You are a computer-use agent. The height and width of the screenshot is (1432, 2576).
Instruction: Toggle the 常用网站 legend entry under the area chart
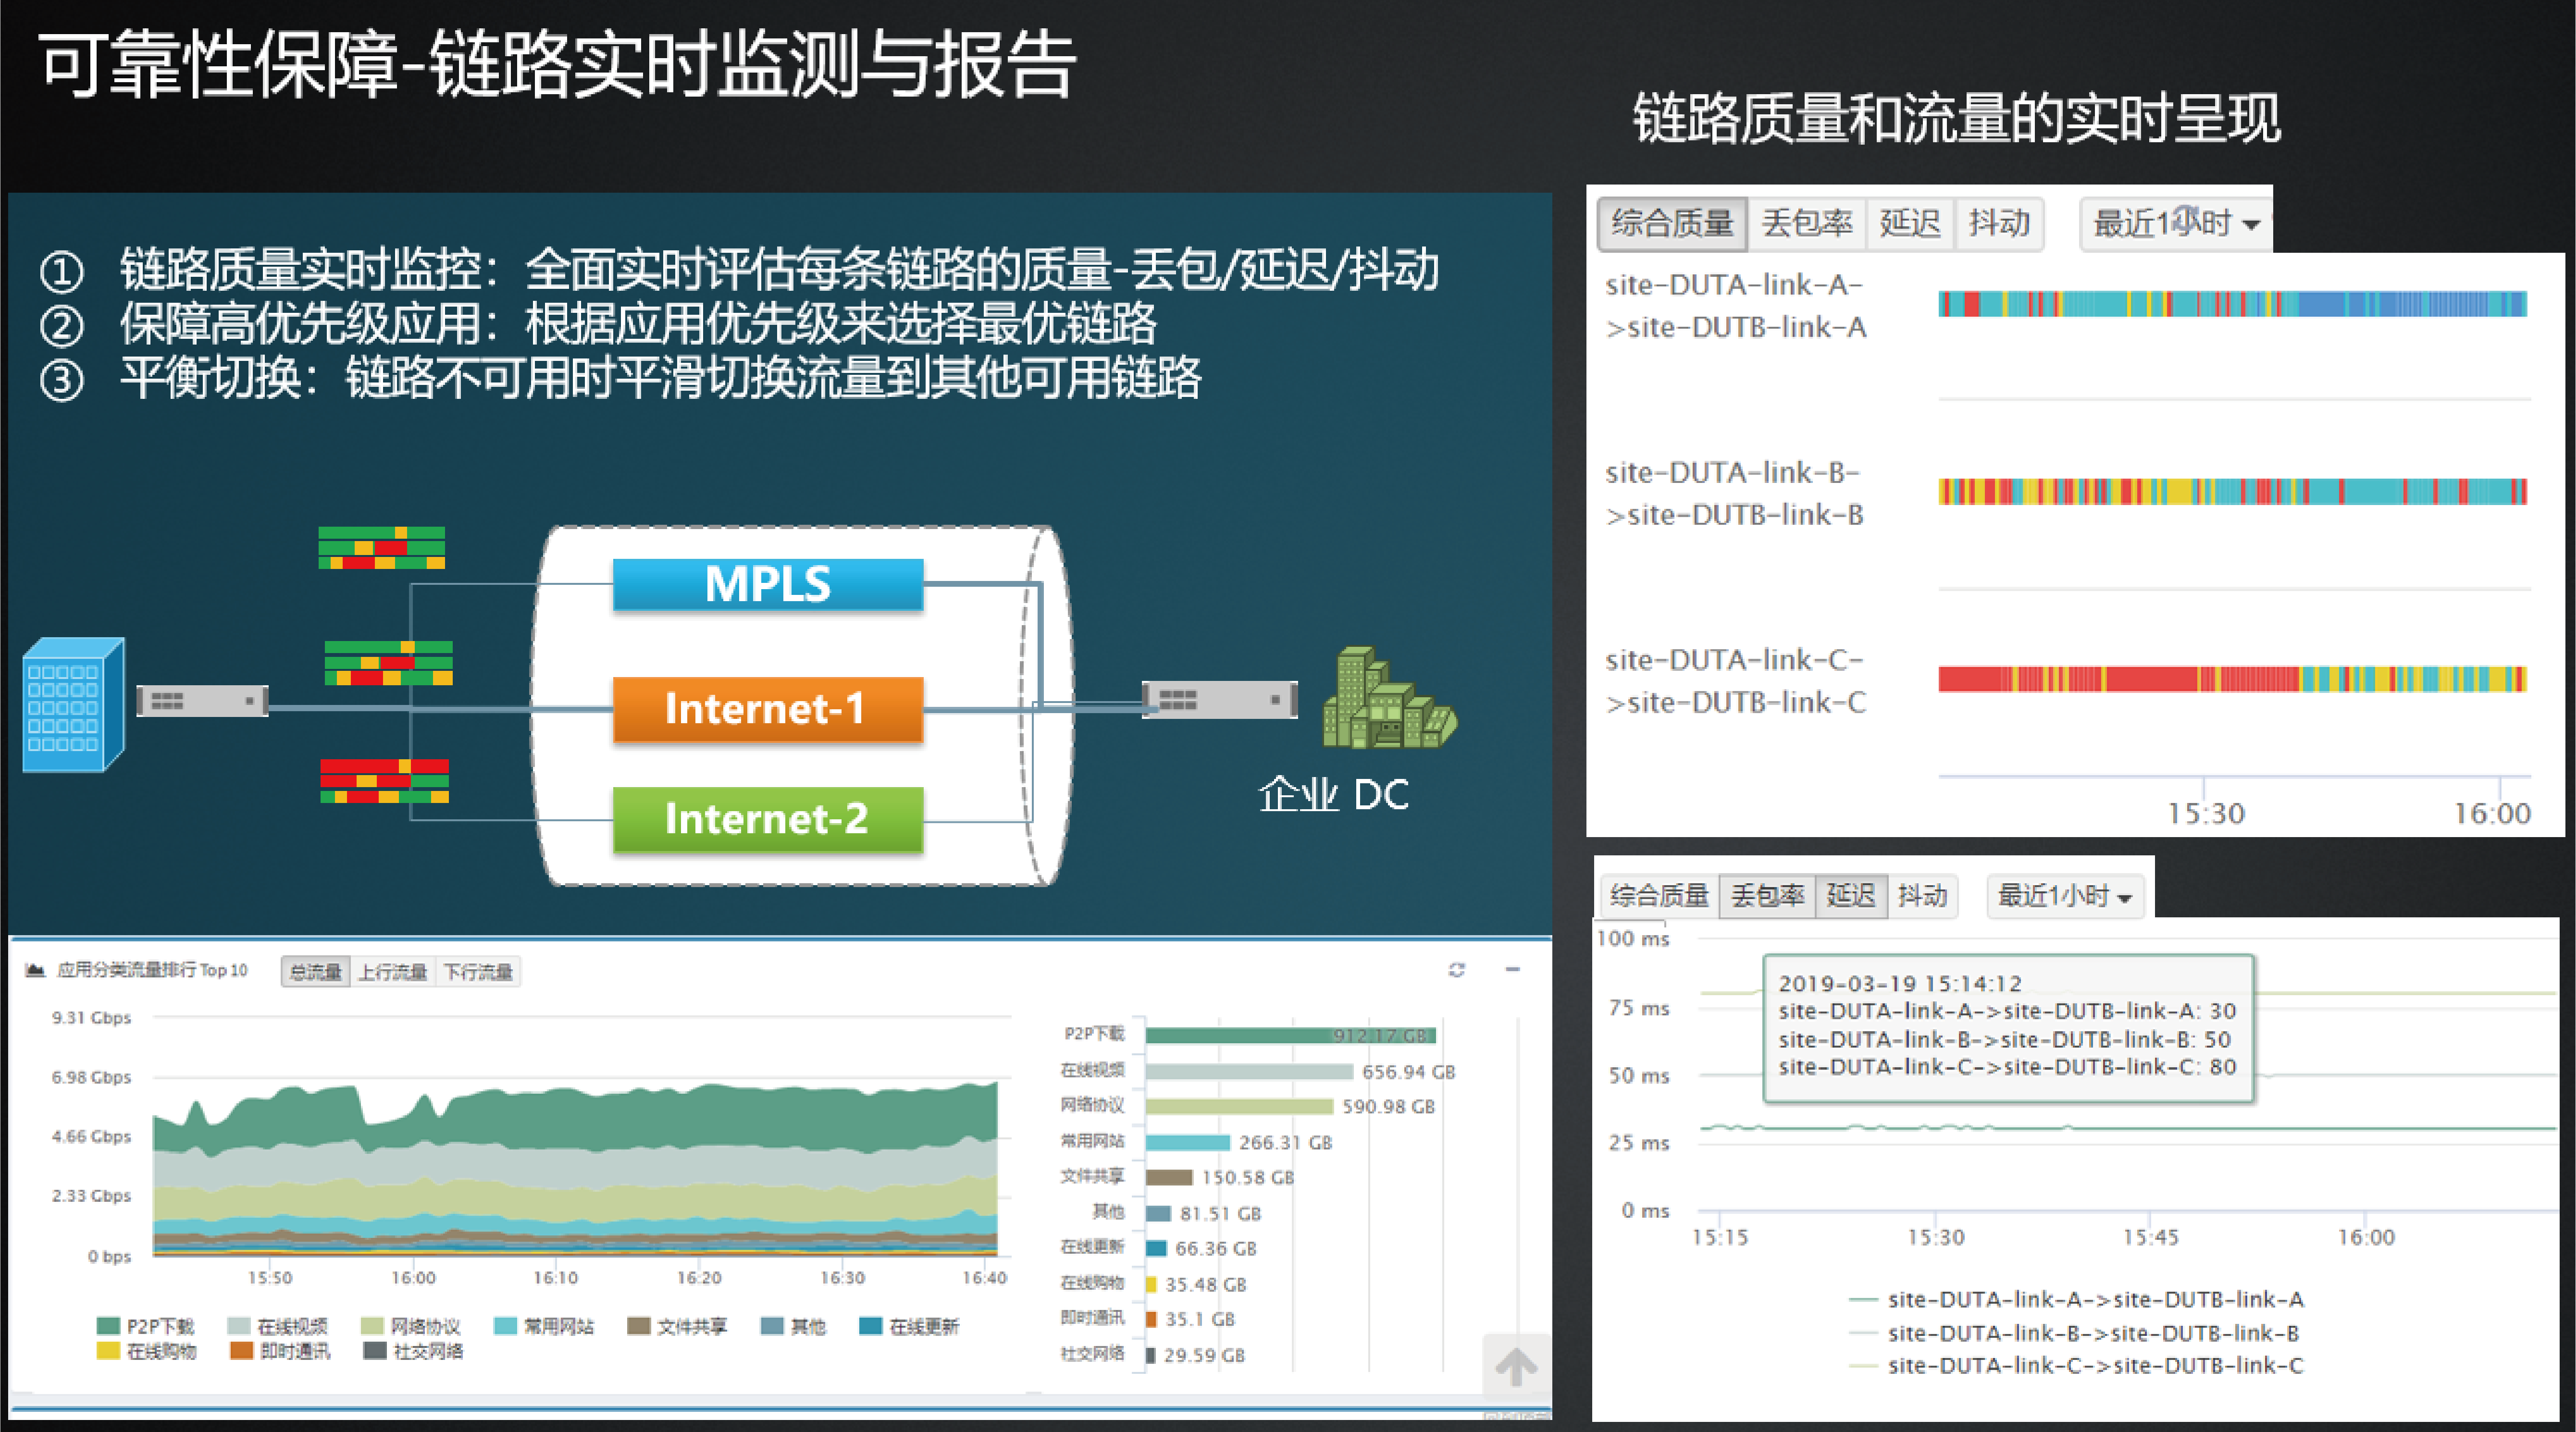pyautogui.click(x=545, y=1326)
